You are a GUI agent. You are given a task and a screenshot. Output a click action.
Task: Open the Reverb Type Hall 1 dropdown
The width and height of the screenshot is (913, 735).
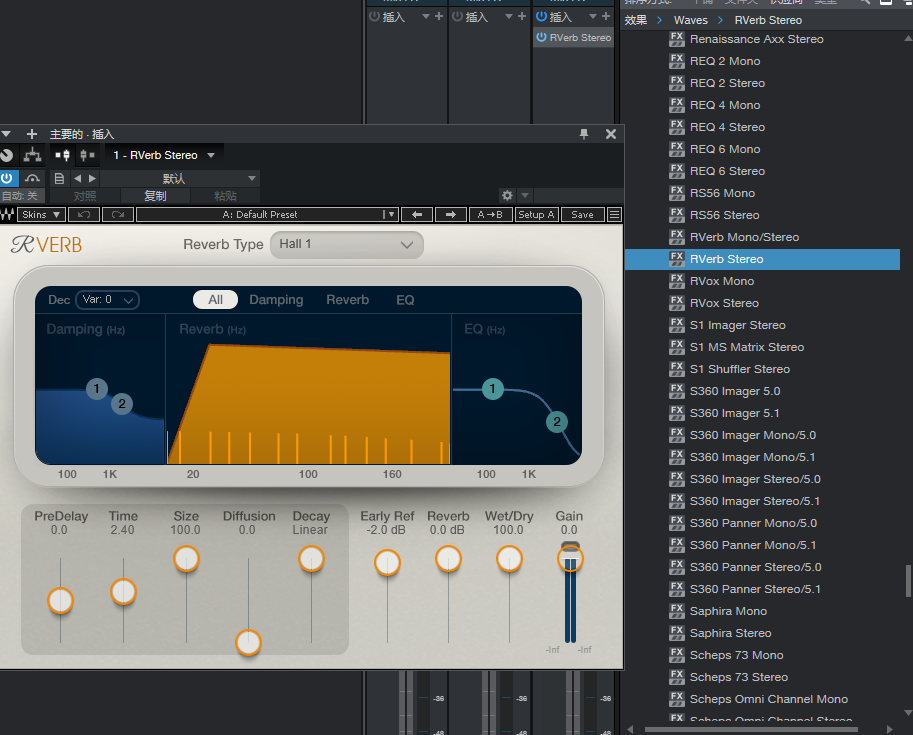click(346, 245)
